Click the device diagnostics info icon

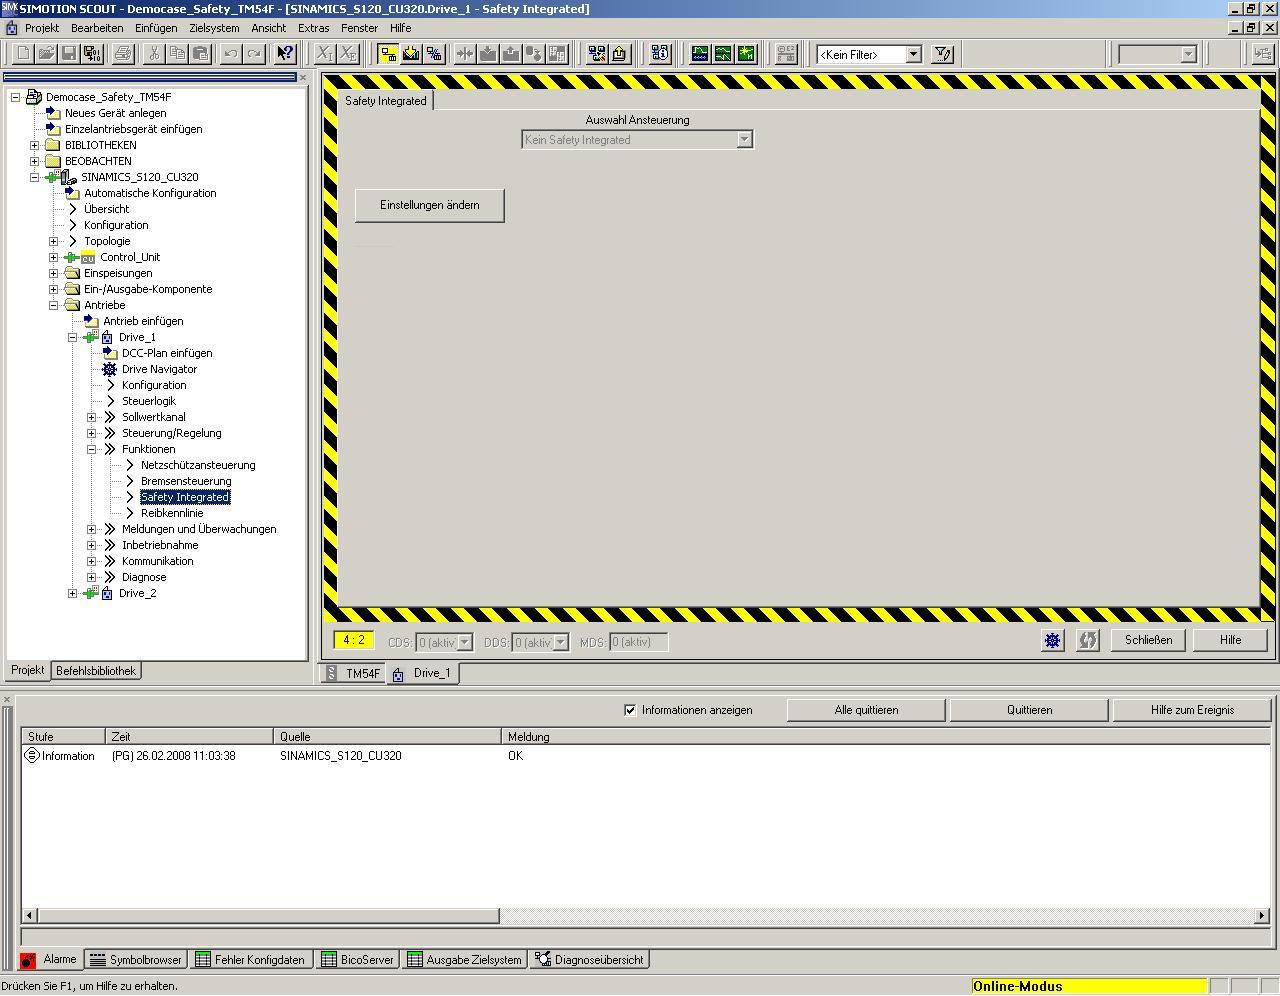(660, 54)
